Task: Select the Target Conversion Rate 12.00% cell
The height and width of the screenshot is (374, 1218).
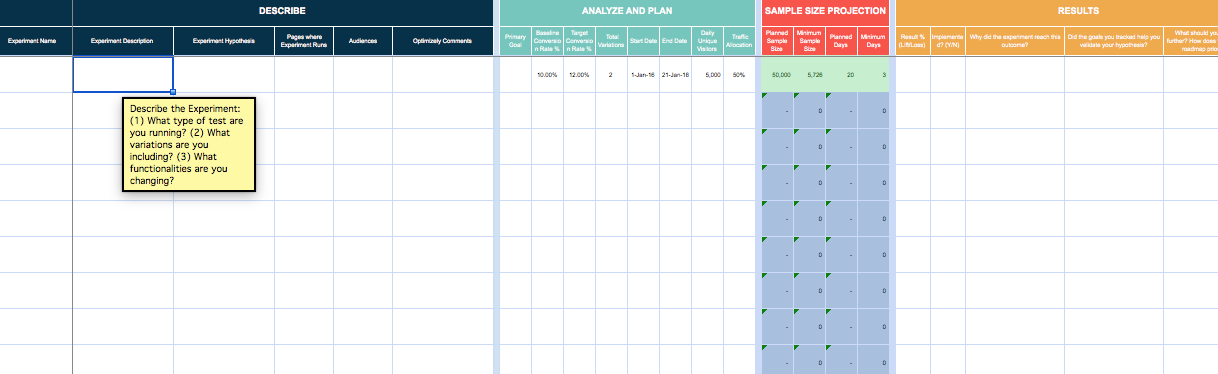Action: [579, 75]
